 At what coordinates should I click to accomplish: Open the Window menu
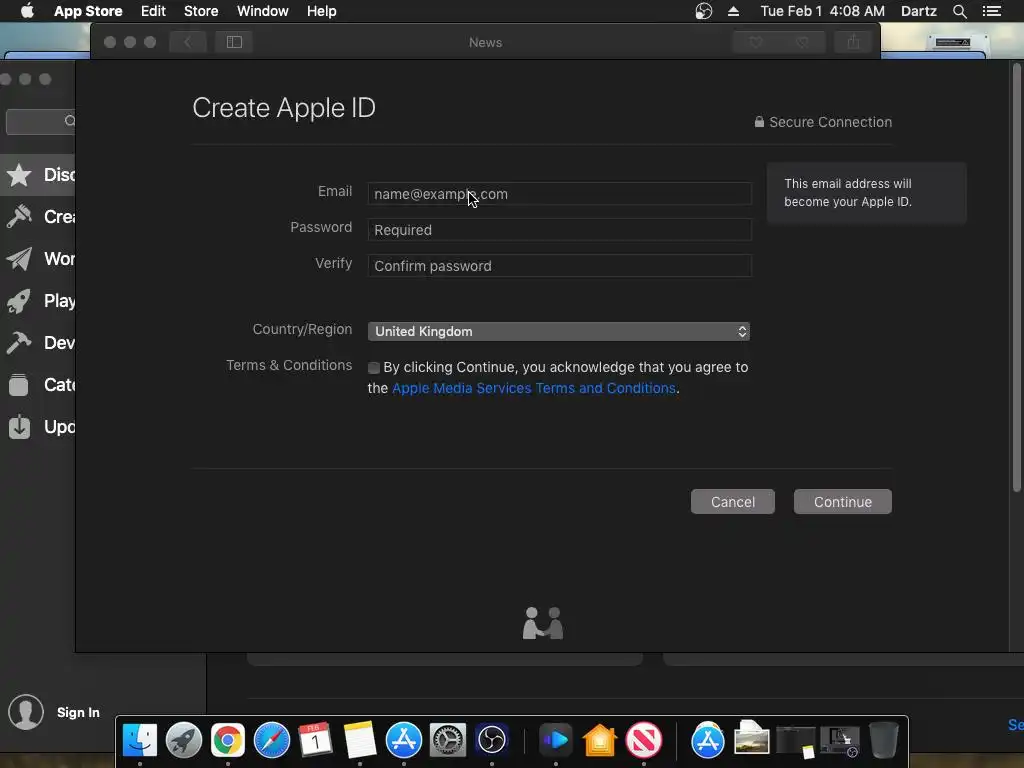tap(263, 11)
